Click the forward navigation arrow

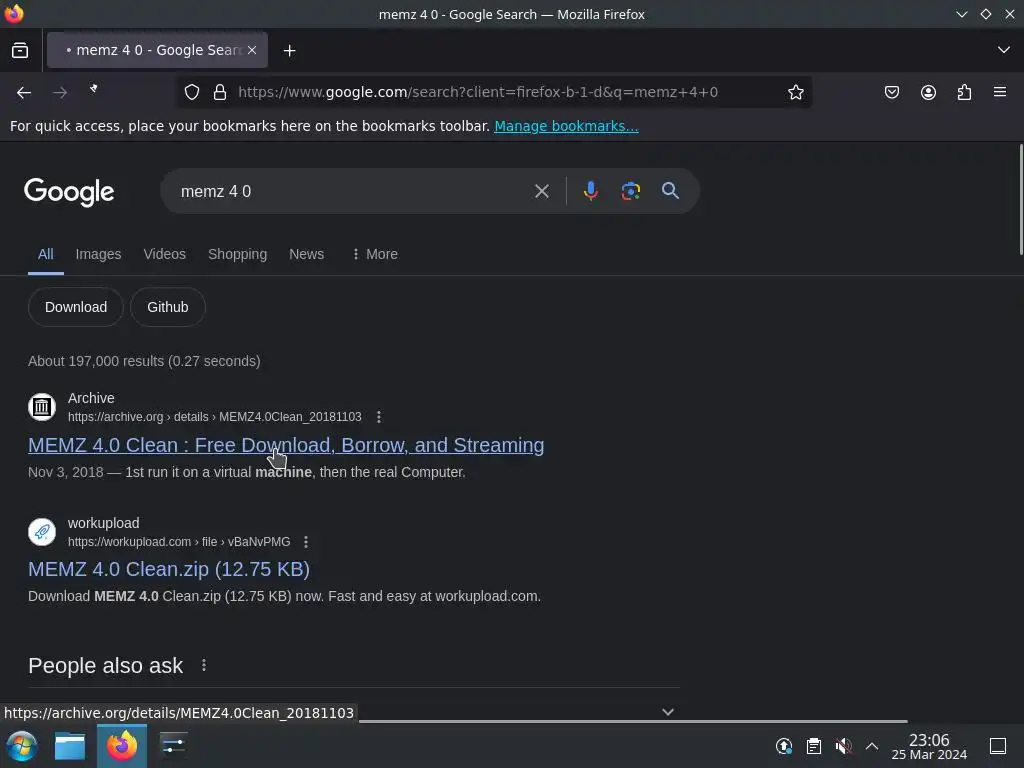coord(60,93)
